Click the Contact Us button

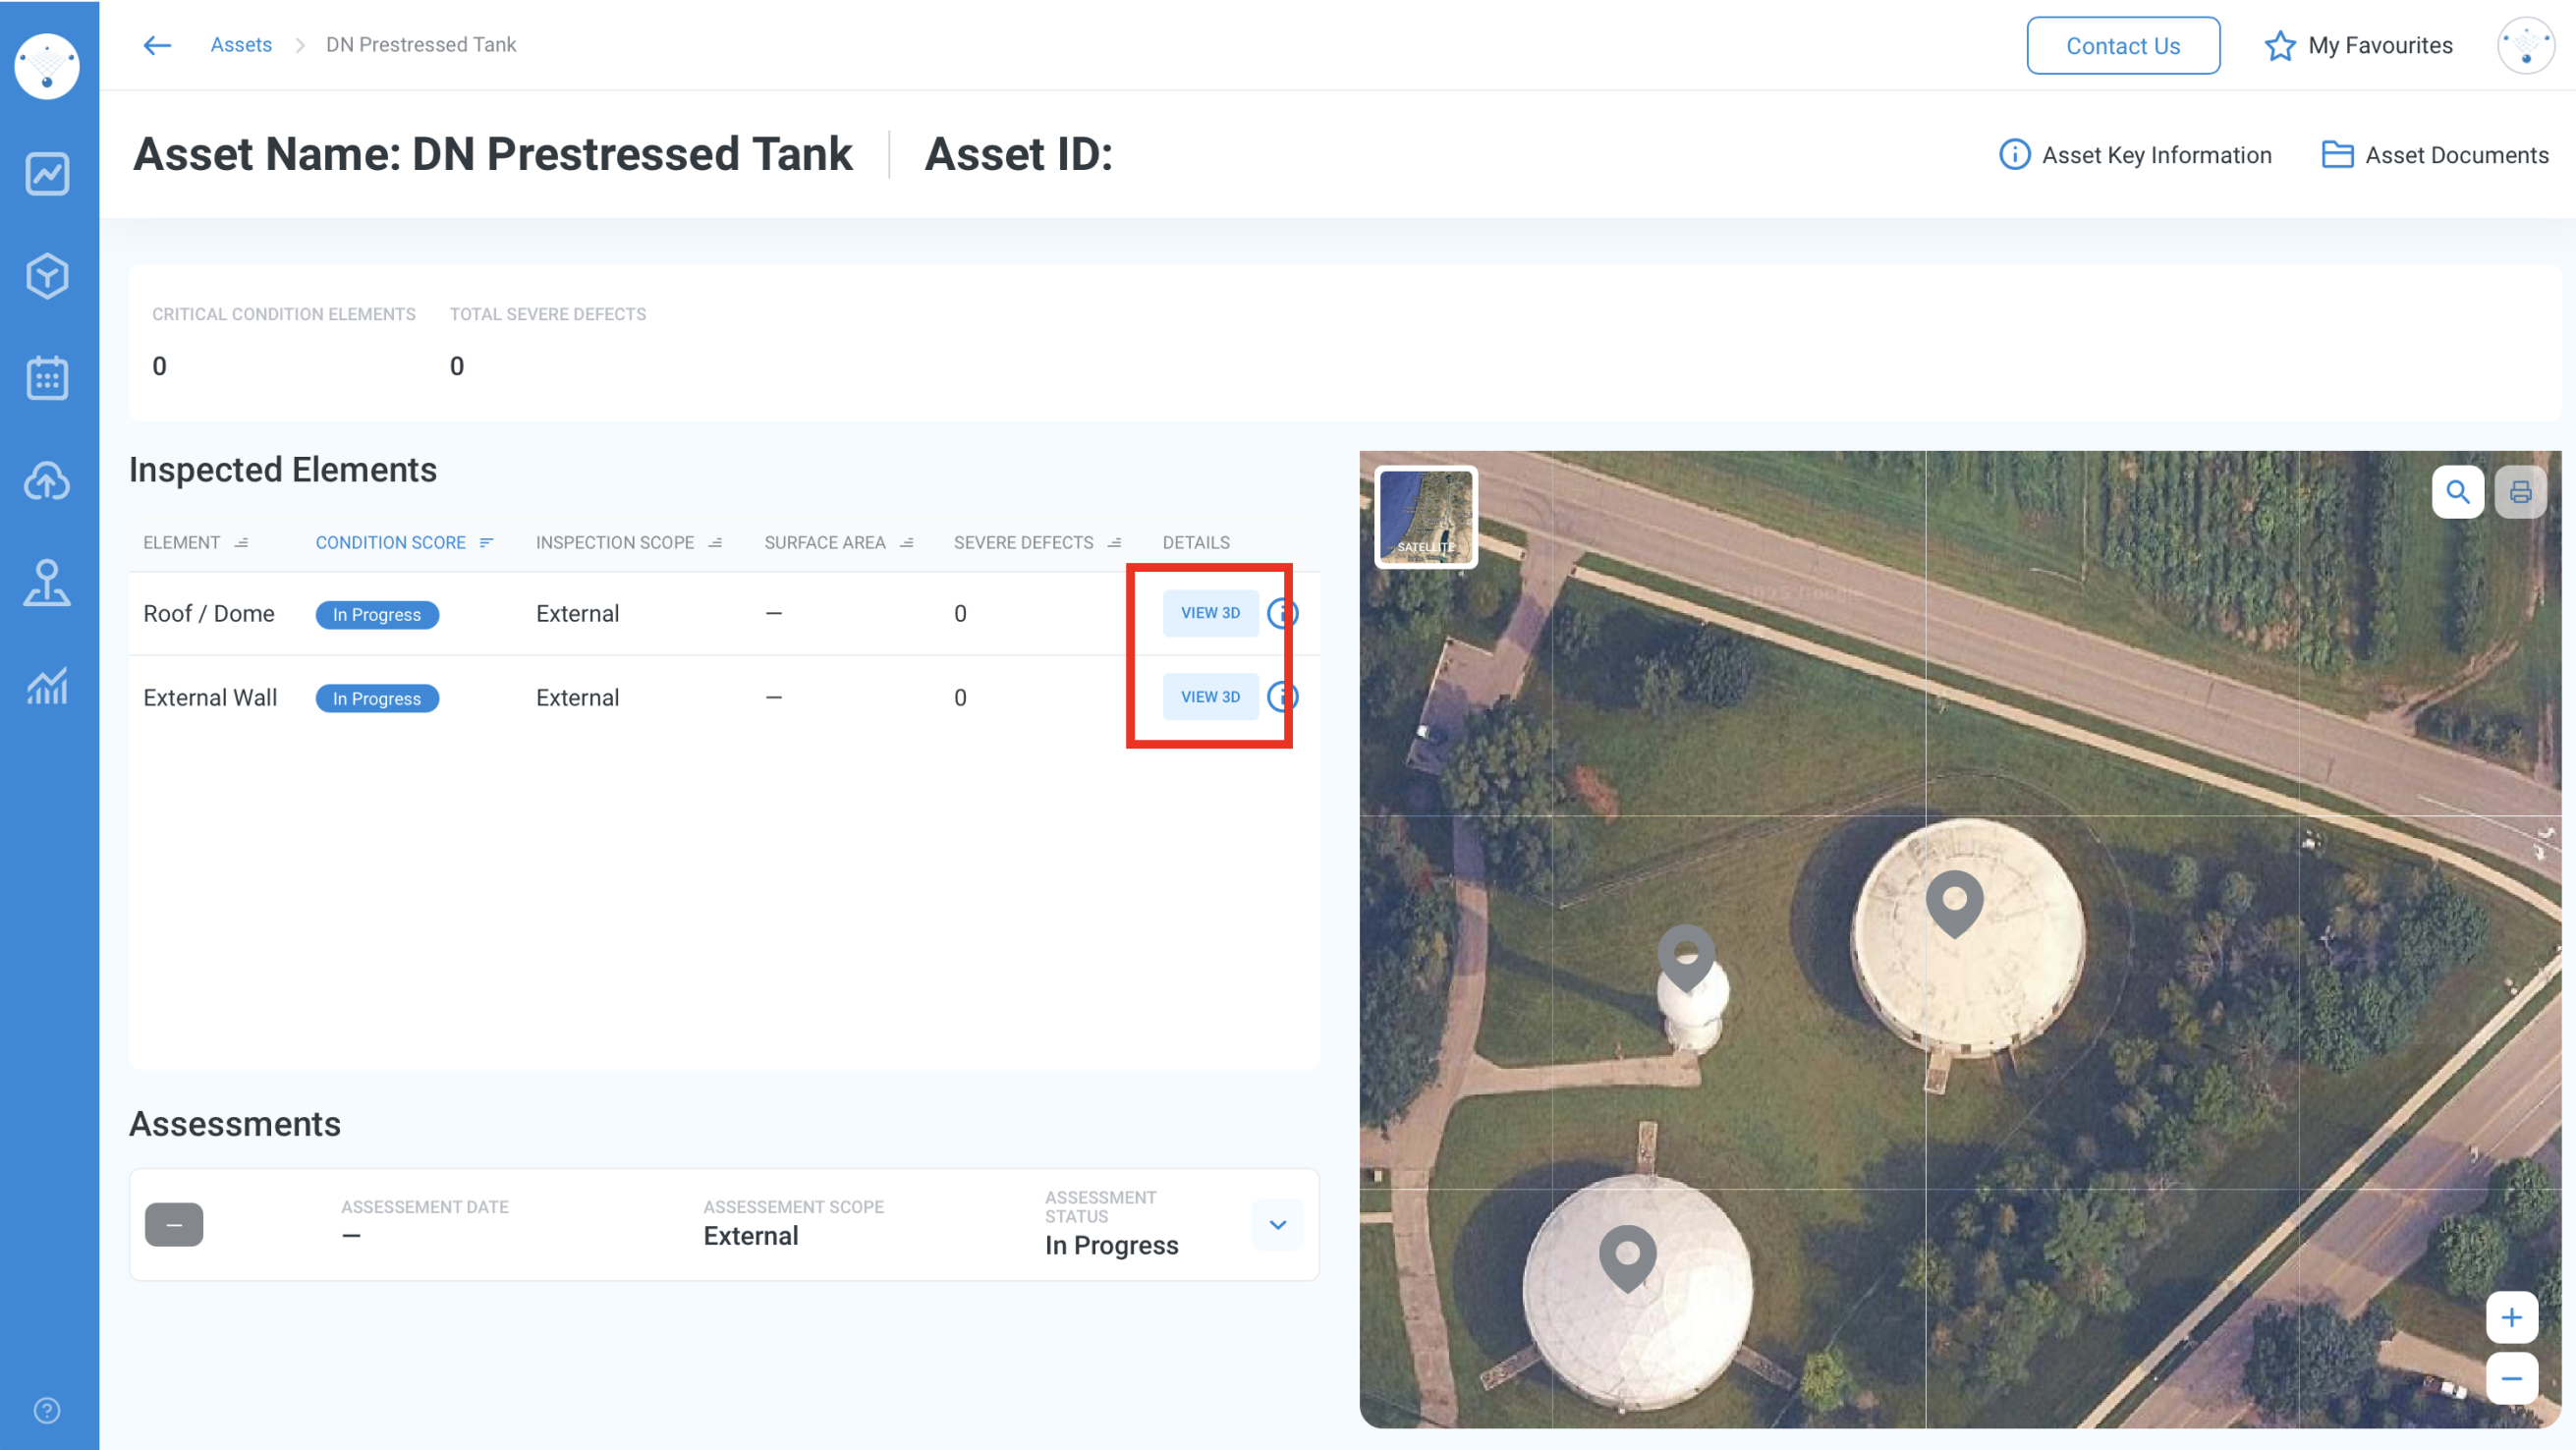point(2122,46)
